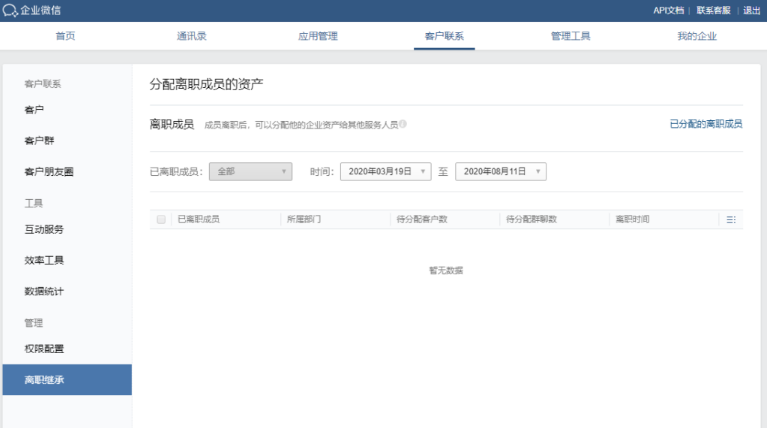The height and width of the screenshot is (428, 767).
Task: Open the end date picker 2020年08月11日
Action: coord(500,172)
